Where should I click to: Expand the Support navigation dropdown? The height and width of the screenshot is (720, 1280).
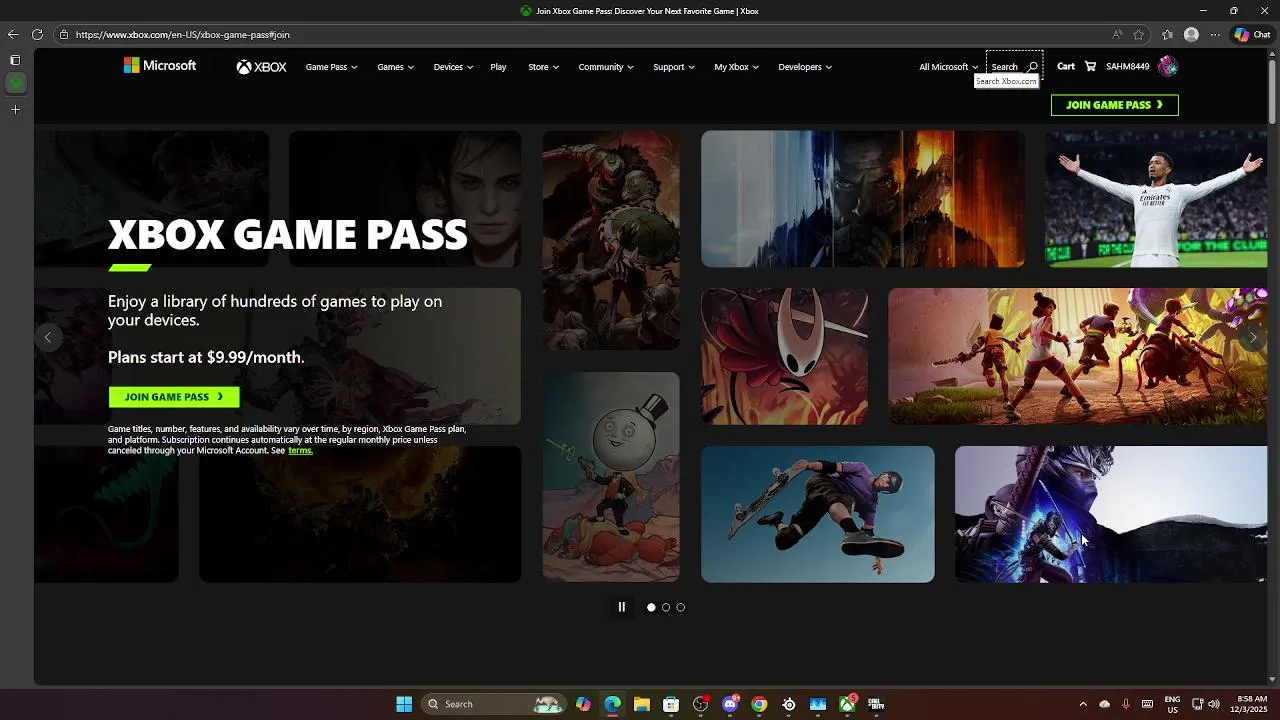click(674, 67)
